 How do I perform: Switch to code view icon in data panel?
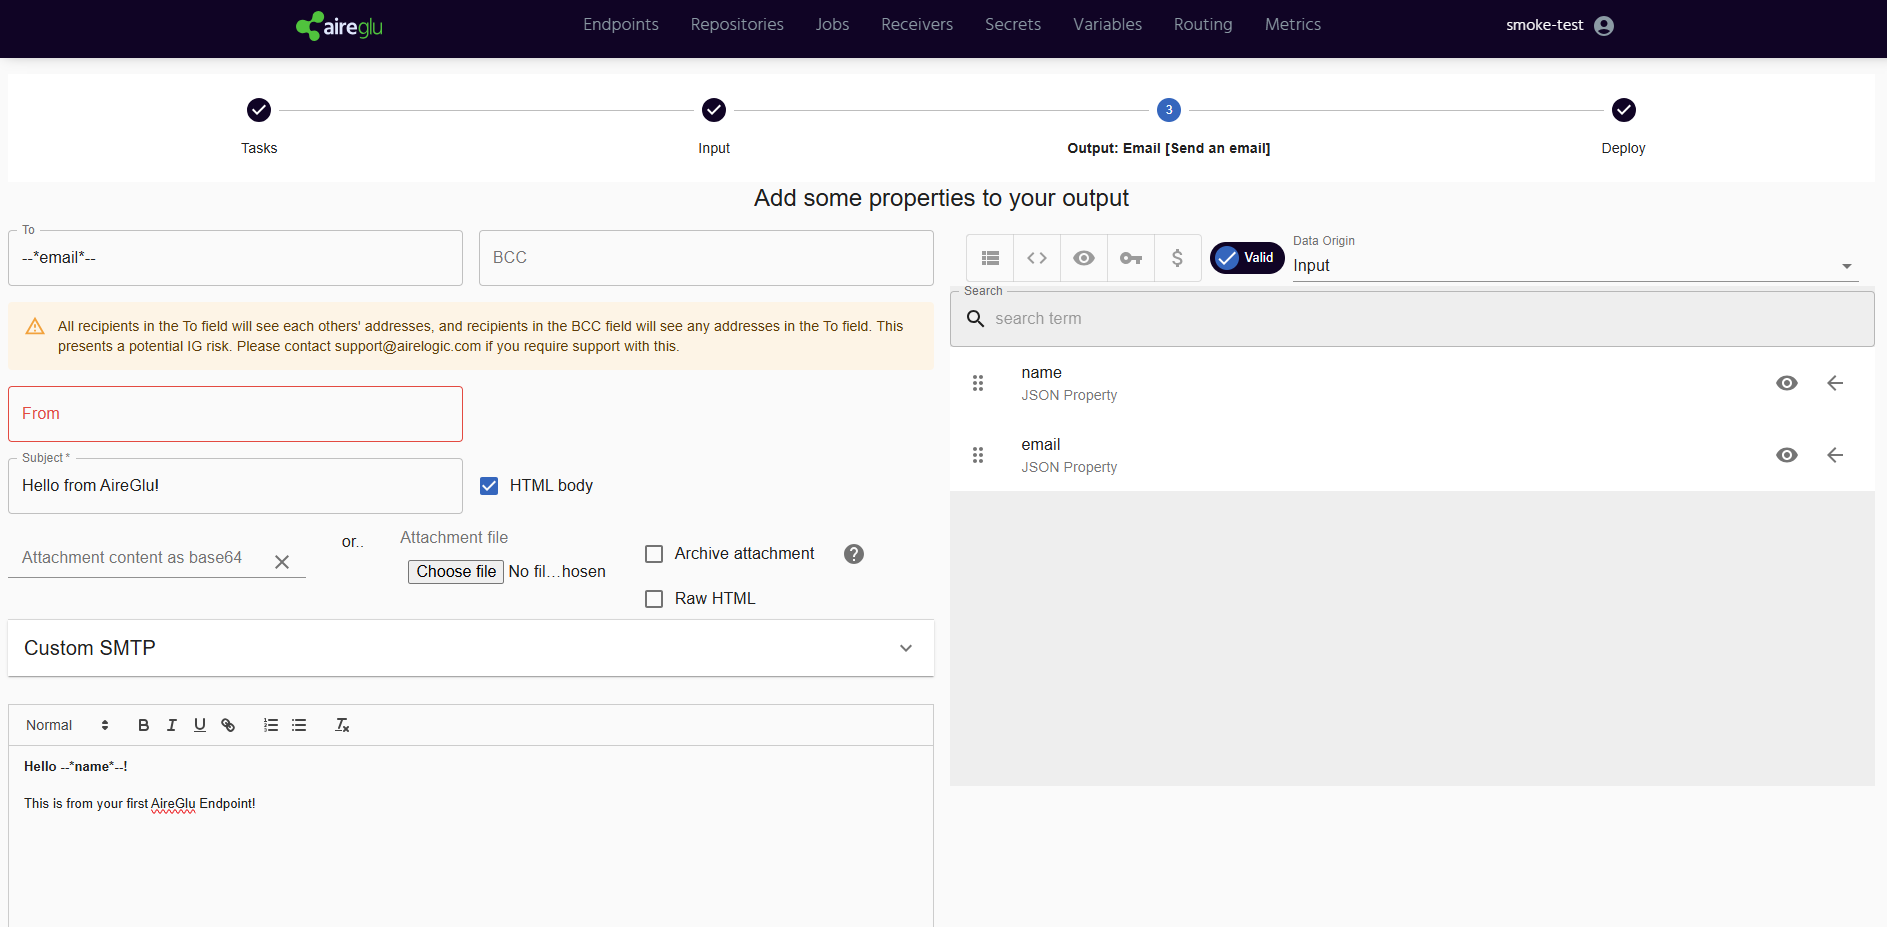(1037, 258)
